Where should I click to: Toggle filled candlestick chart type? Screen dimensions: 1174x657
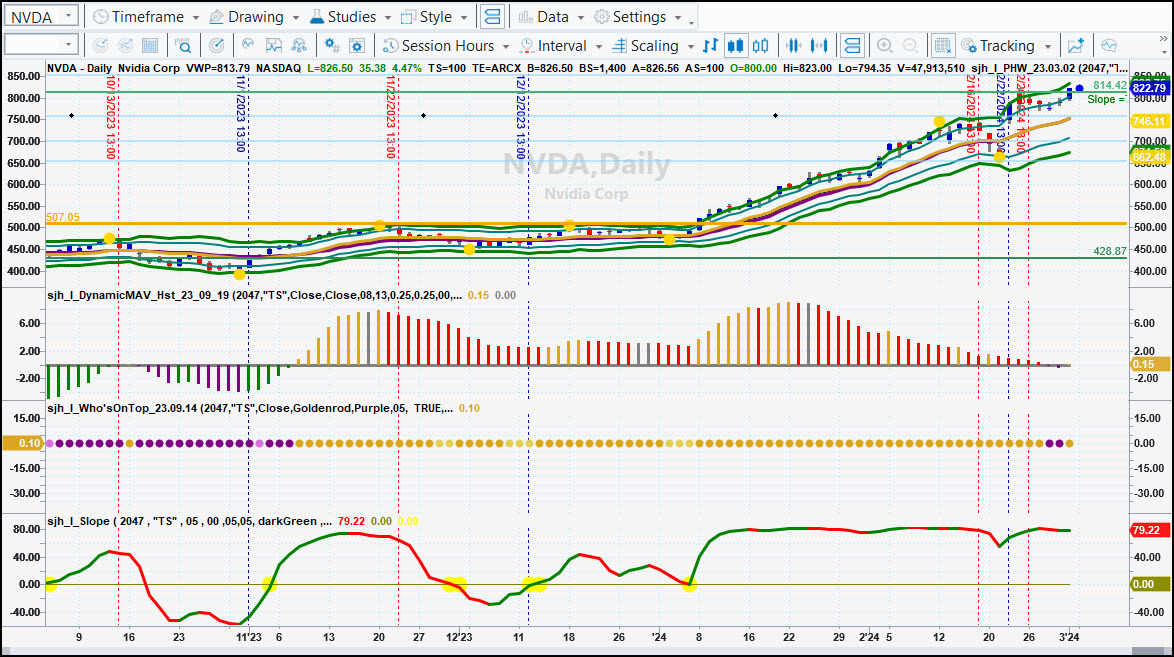click(x=736, y=46)
